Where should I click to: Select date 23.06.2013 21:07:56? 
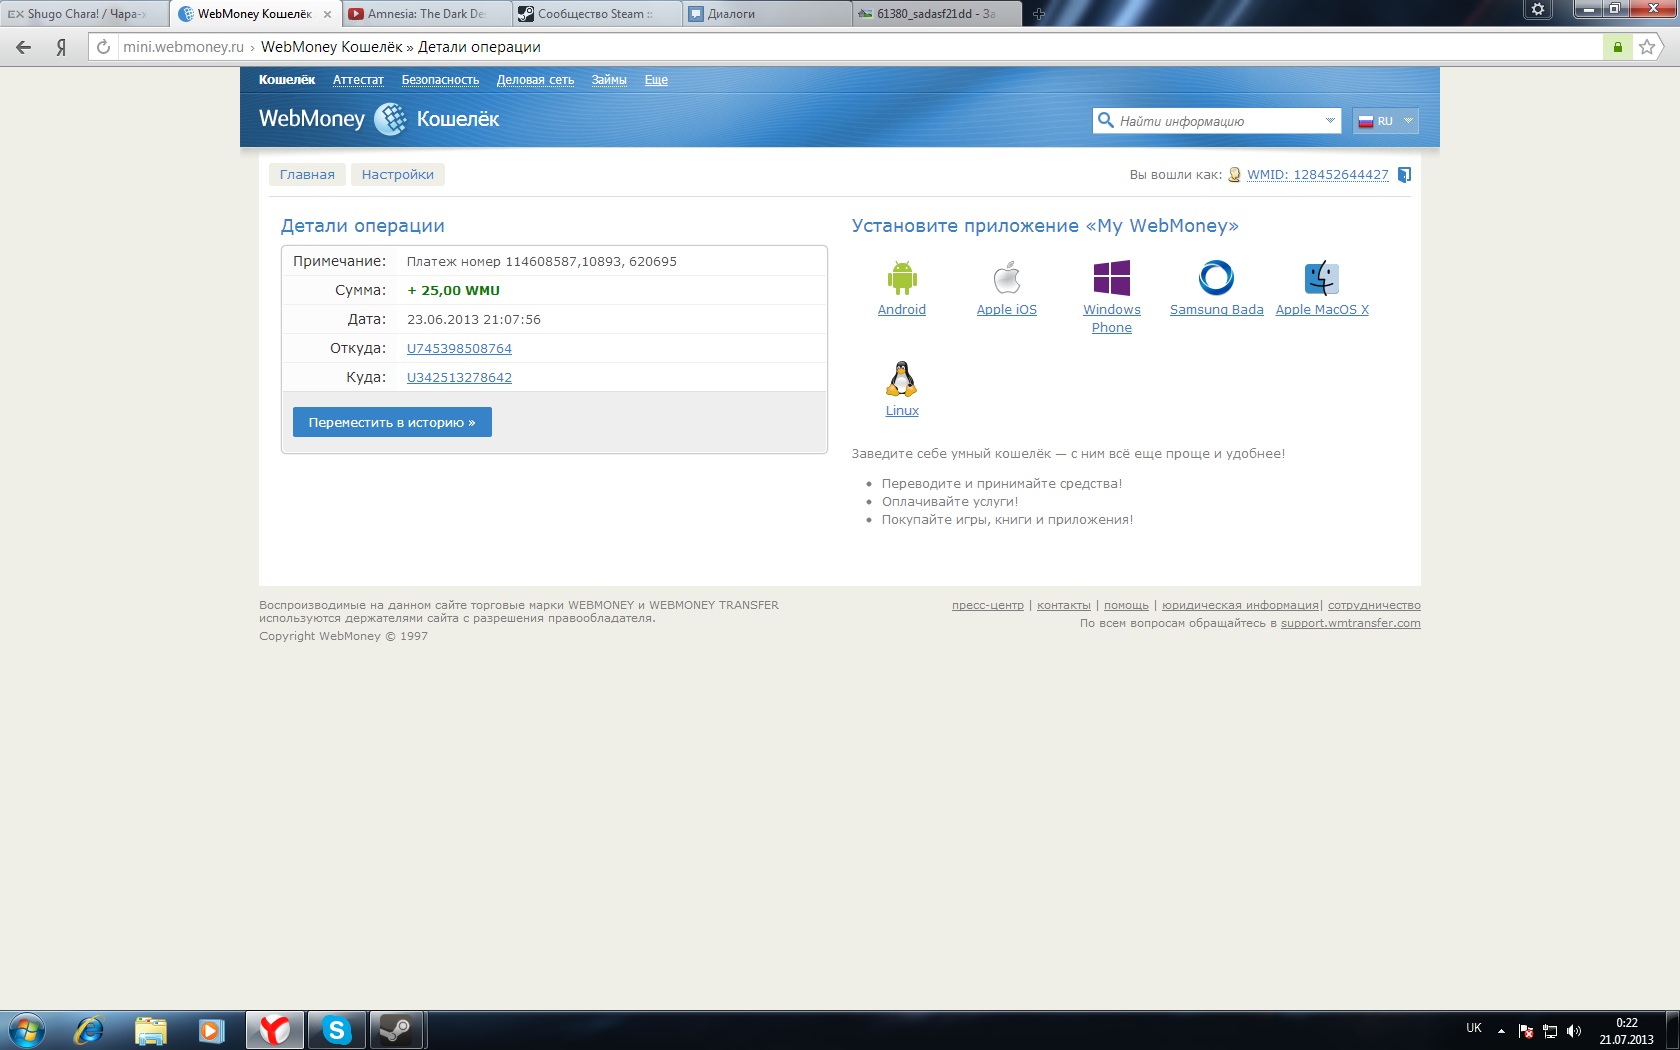pos(474,320)
